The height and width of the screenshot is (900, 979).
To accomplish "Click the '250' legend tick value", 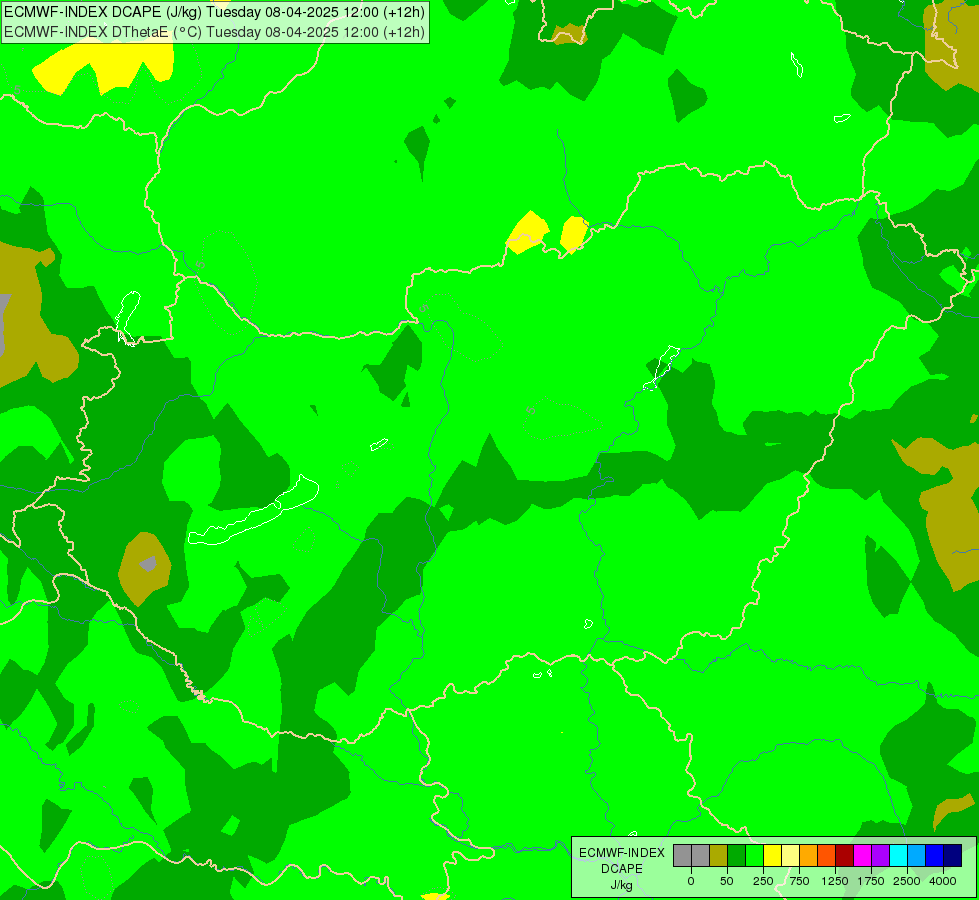I will (763, 881).
